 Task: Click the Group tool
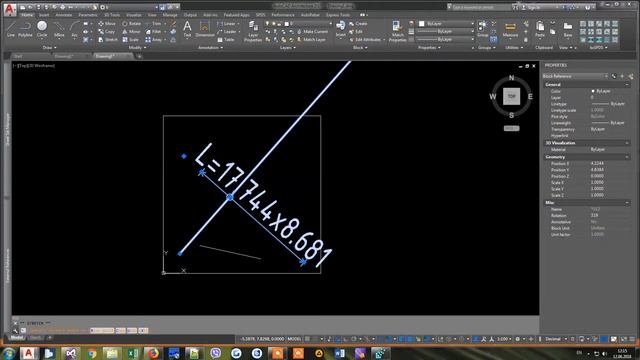click(x=482, y=29)
